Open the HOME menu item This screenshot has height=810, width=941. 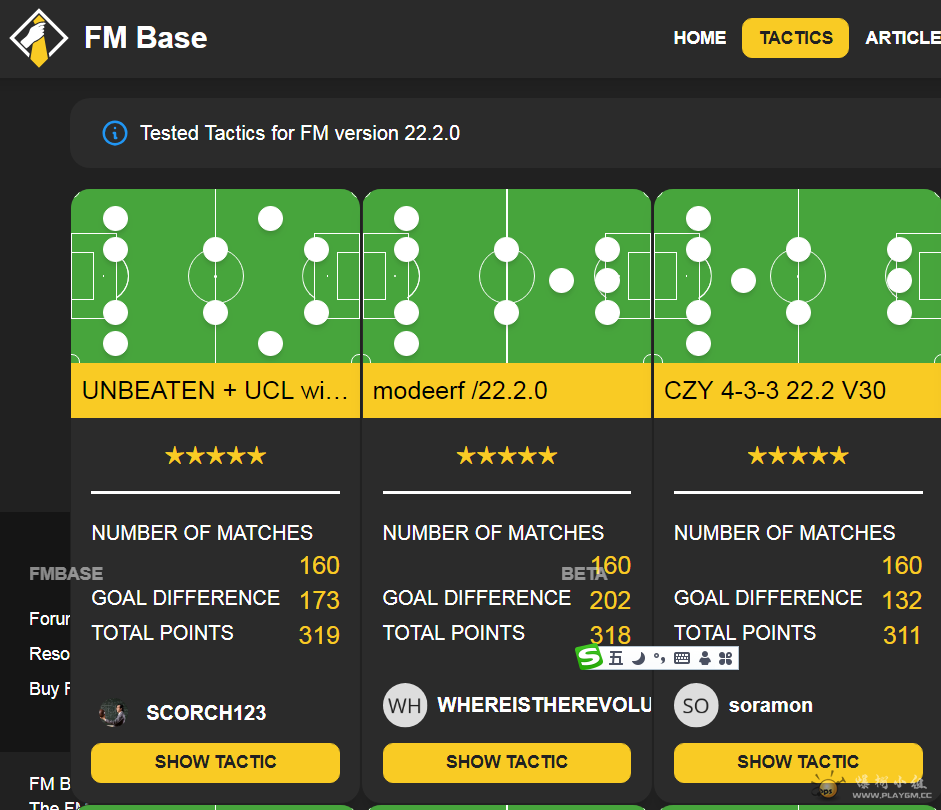click(x=699, y=38)
